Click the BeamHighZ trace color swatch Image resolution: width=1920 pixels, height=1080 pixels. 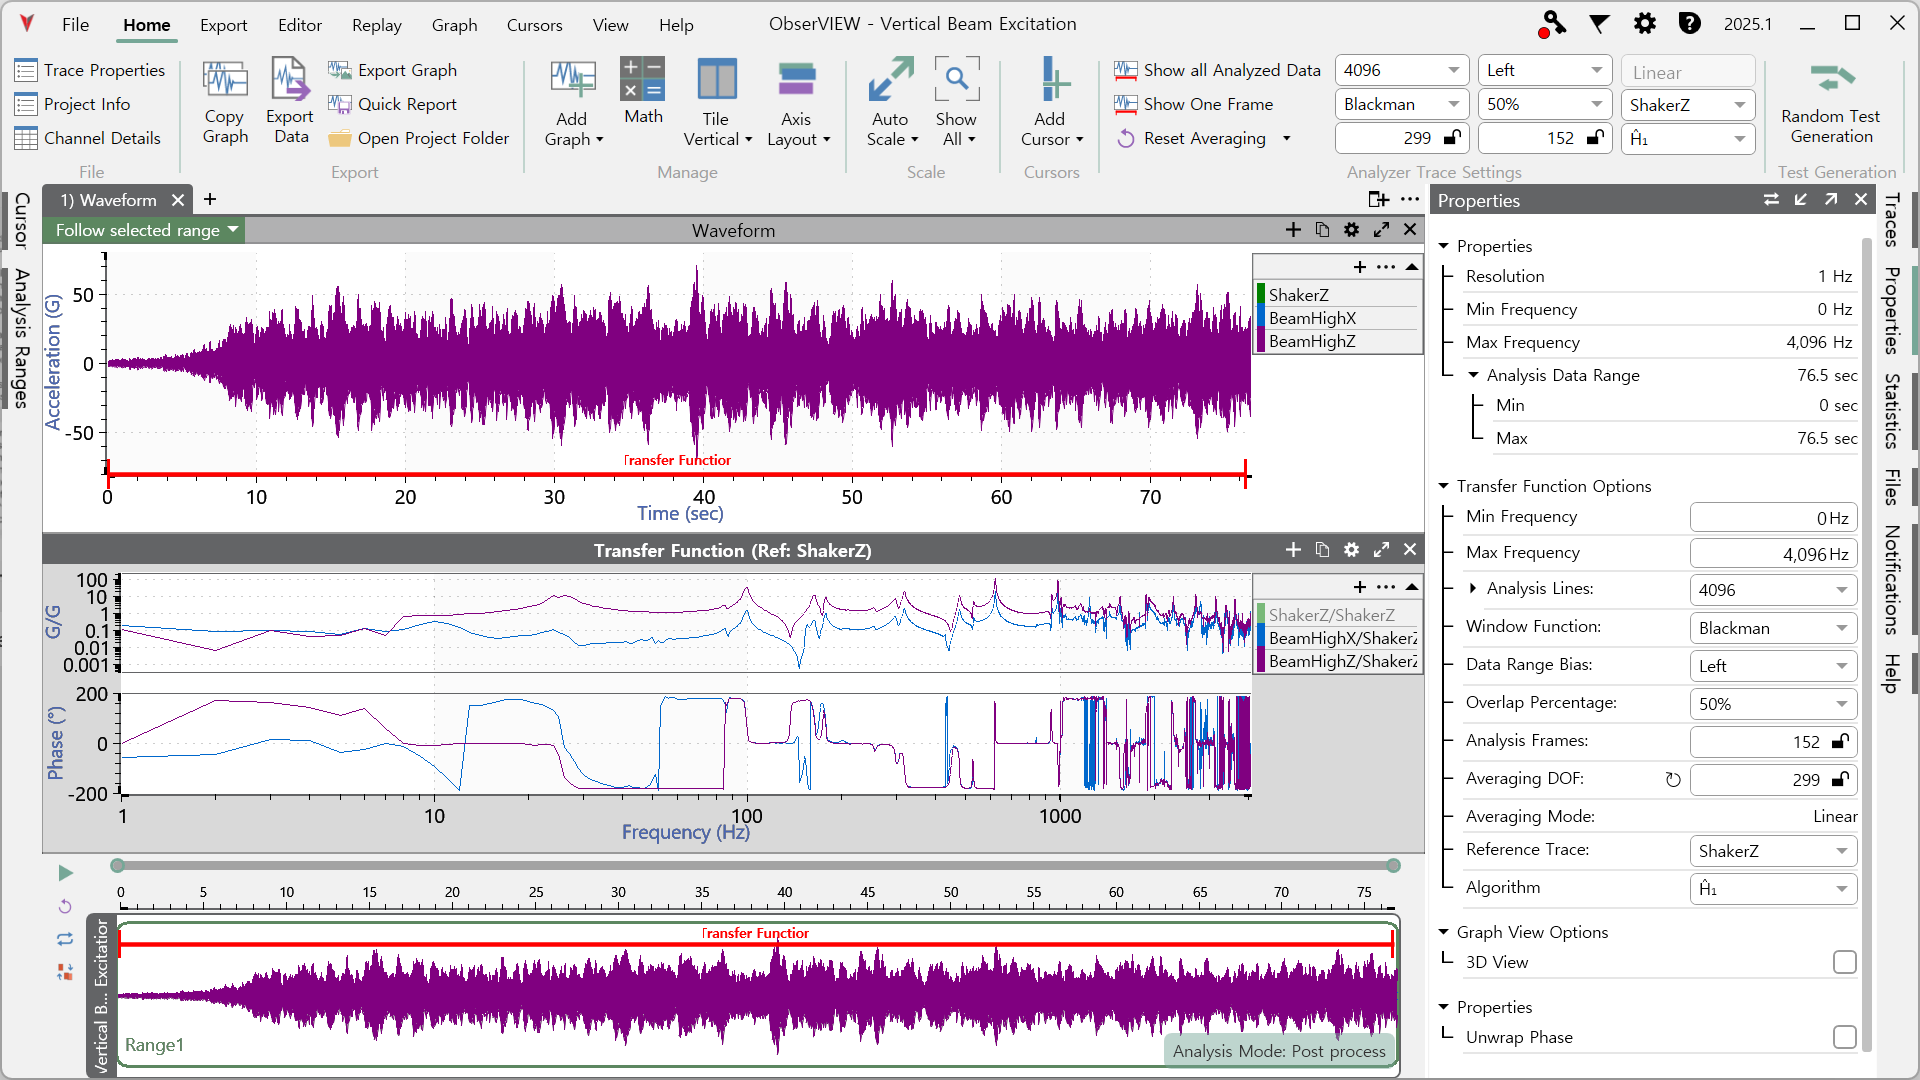[x=1261, y=341]
